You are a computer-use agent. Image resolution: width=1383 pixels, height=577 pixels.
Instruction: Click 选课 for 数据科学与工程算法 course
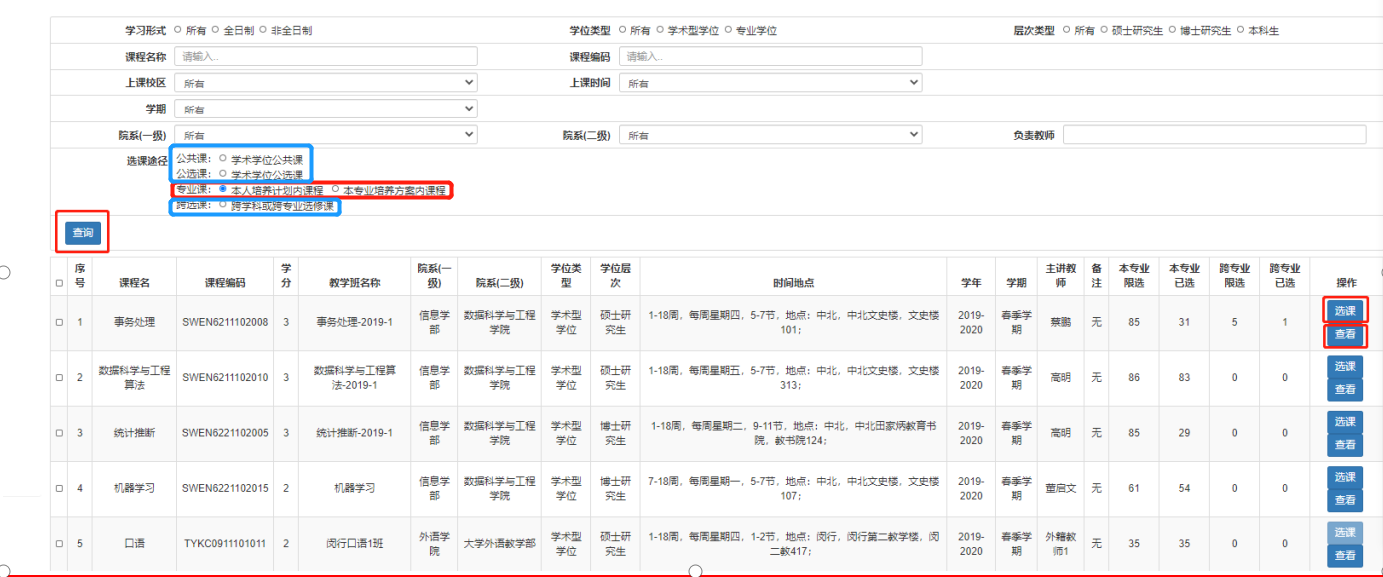click(1345, 366)
